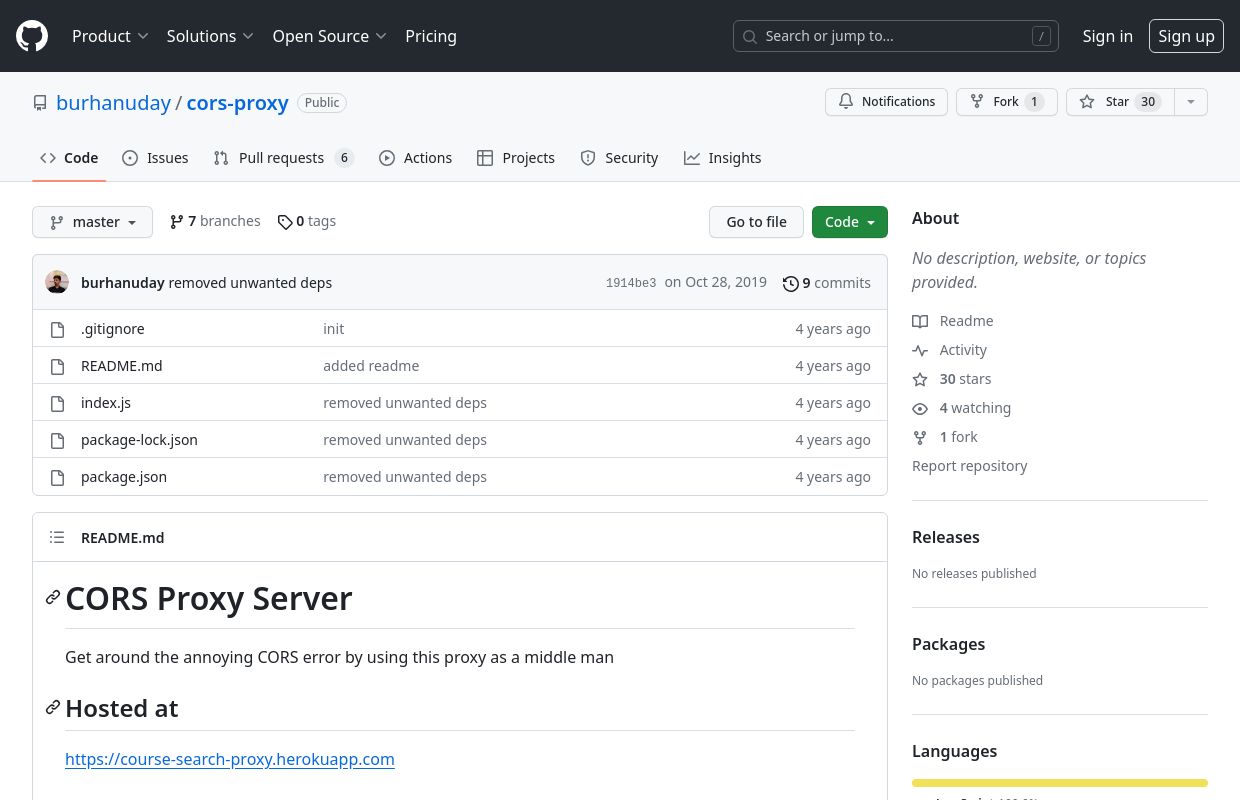The height and width of the screenshot is (800, 1240).
Task: Click the Sign up button
Action: [1186, 36]
